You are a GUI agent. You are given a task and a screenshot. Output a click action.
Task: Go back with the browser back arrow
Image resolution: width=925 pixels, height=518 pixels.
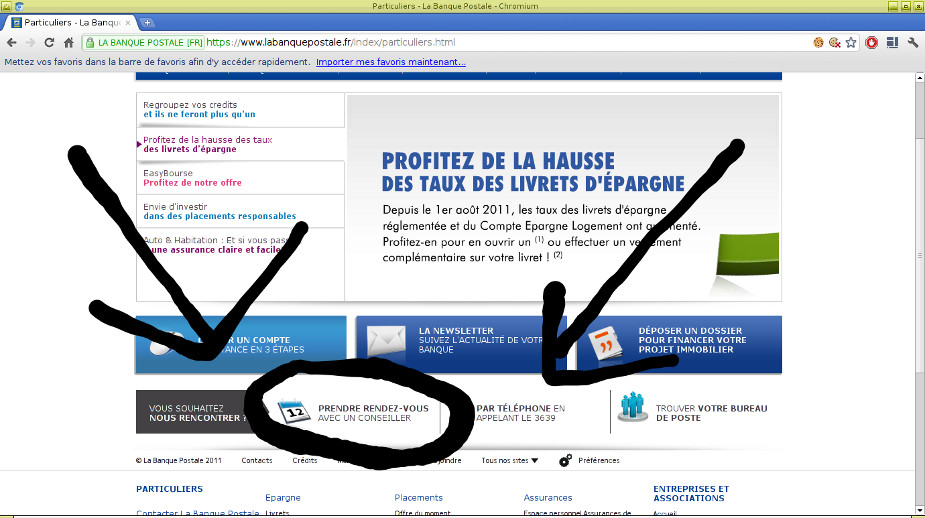point(12,42)
